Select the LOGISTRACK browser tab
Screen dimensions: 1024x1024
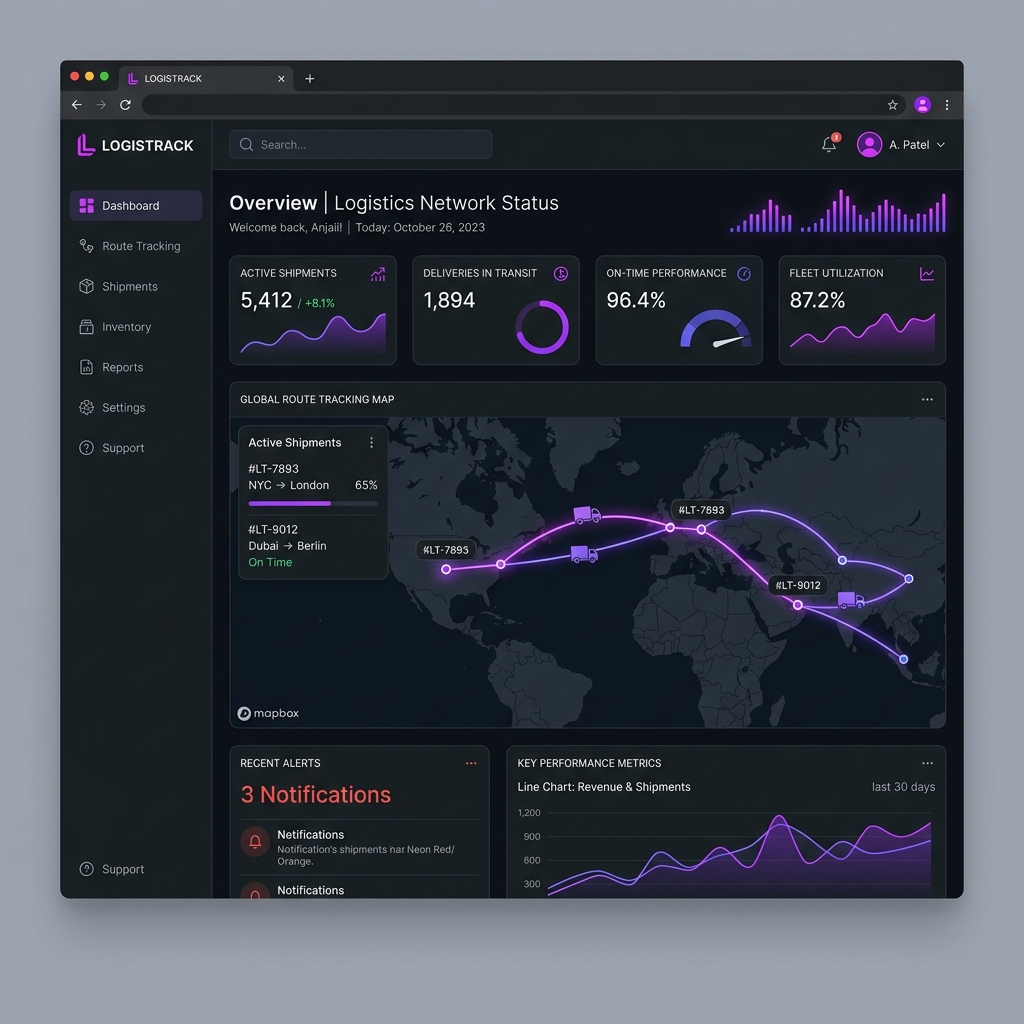click(x=206, y=78)
